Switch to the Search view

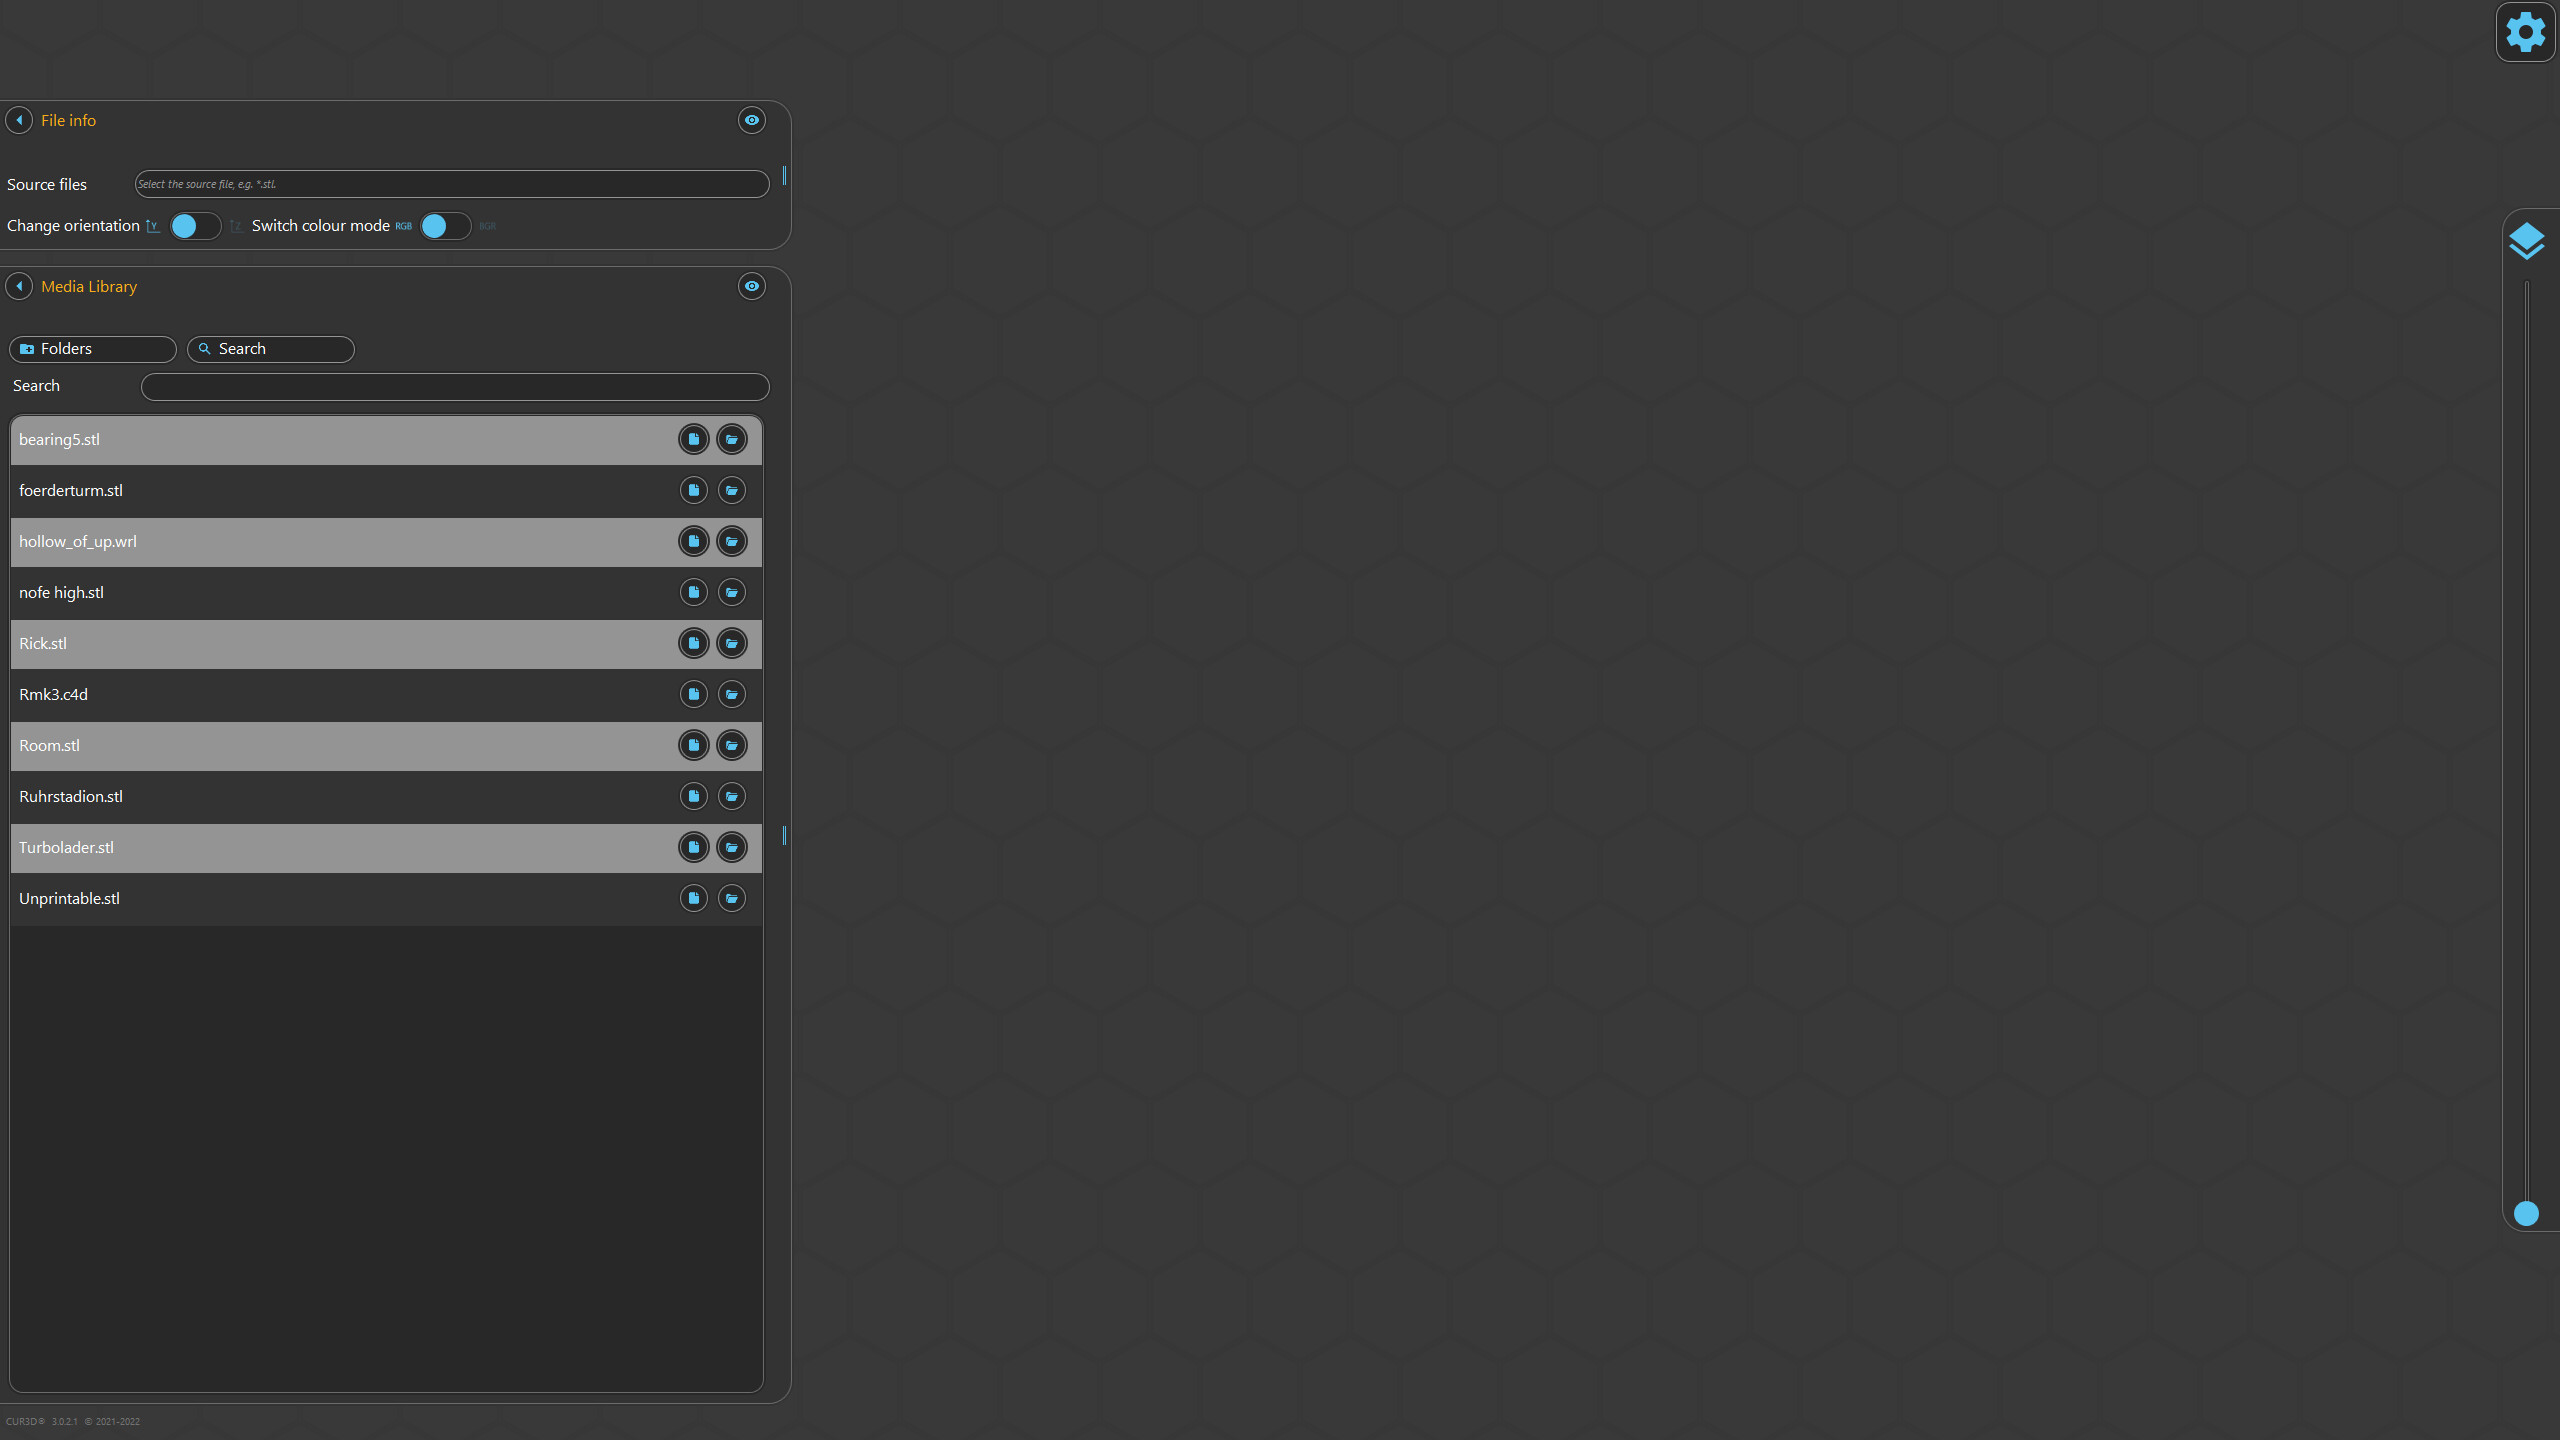pos(269,349)
